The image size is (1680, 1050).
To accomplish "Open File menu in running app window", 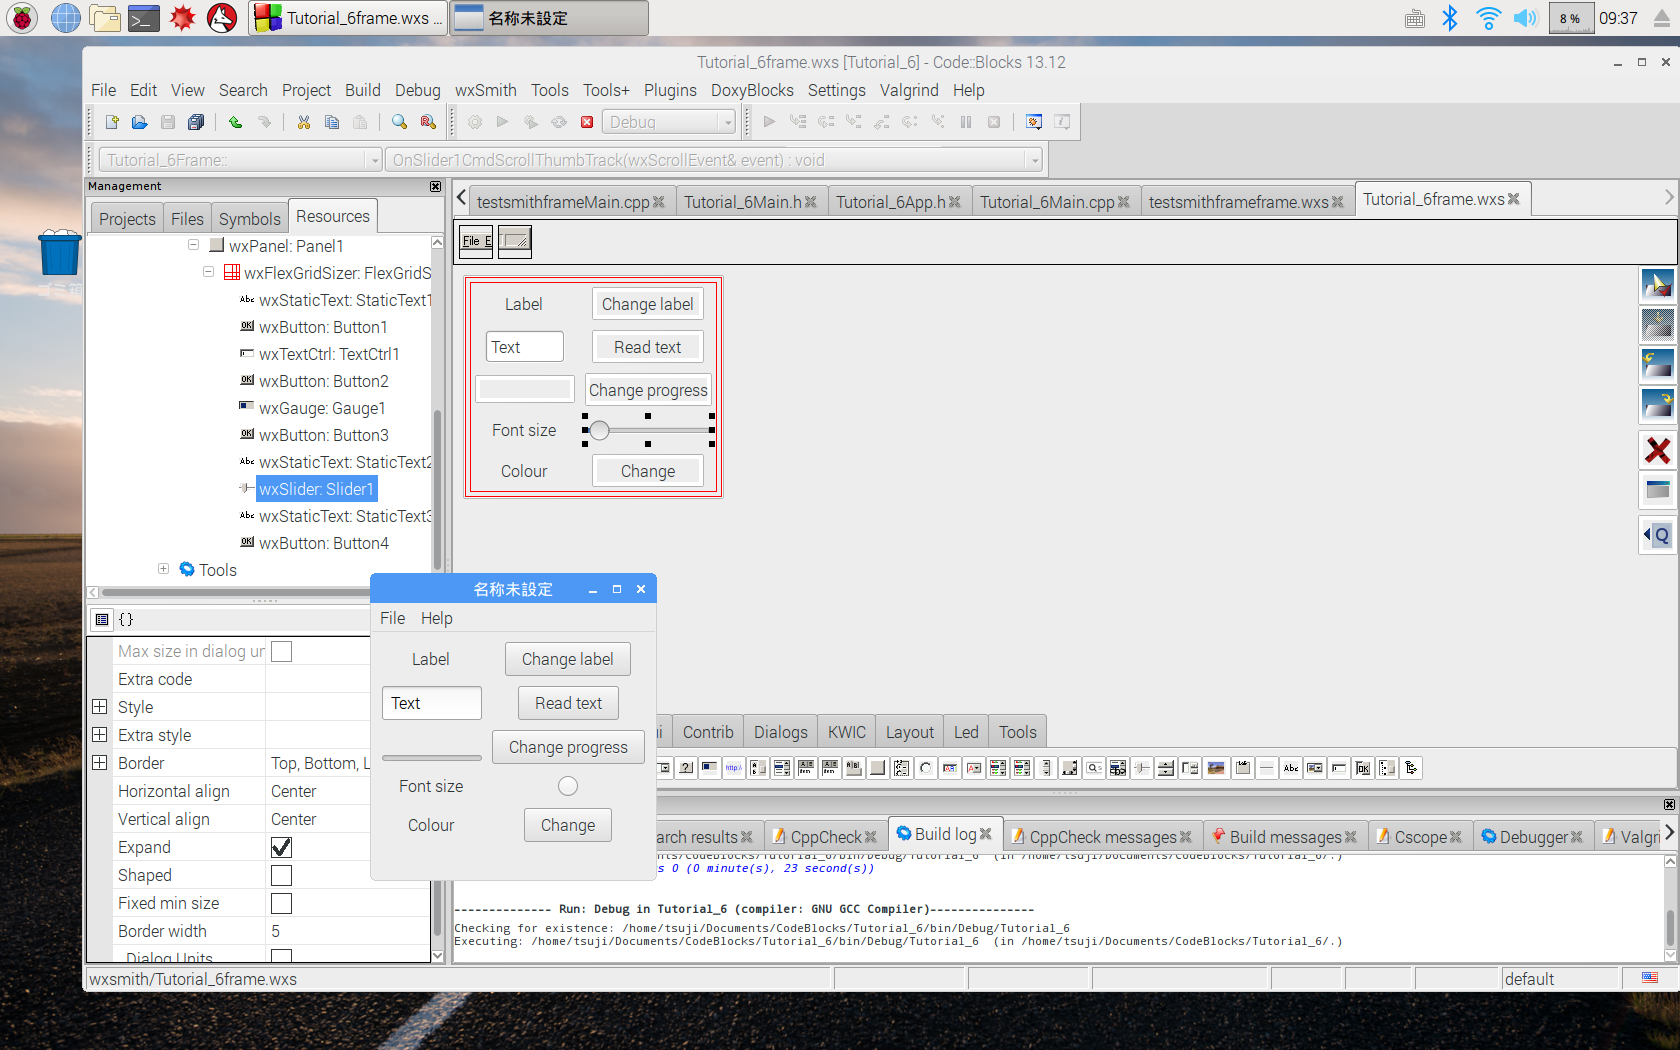I will tap(392, 618).
